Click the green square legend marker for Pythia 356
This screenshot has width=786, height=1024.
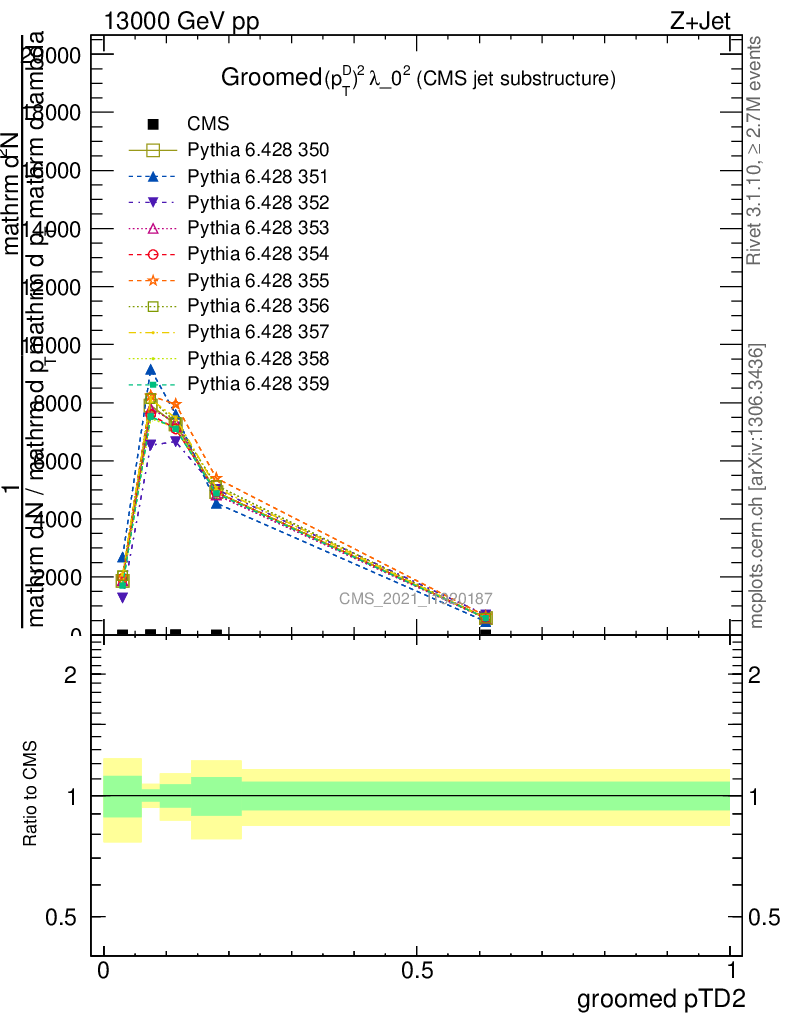click(x=153, y=306)
